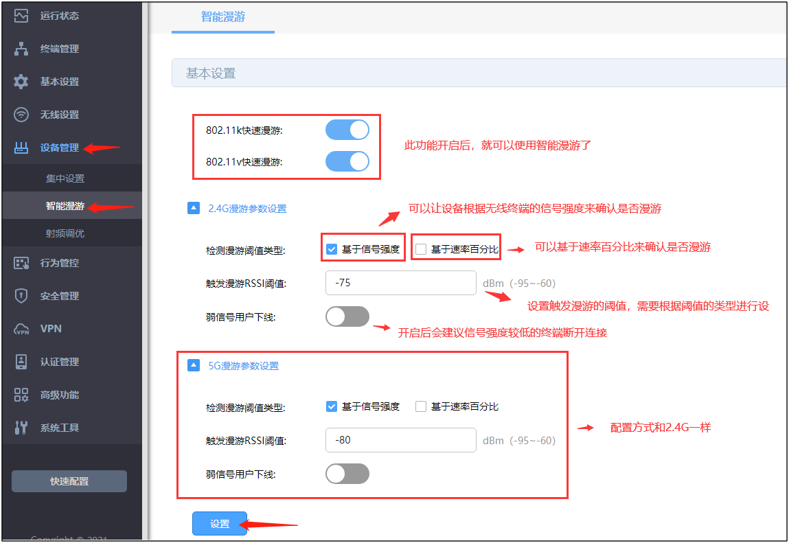Open the 集中设置 submenu item
This screenshot has height=543, width=789.
click(65, 179)
